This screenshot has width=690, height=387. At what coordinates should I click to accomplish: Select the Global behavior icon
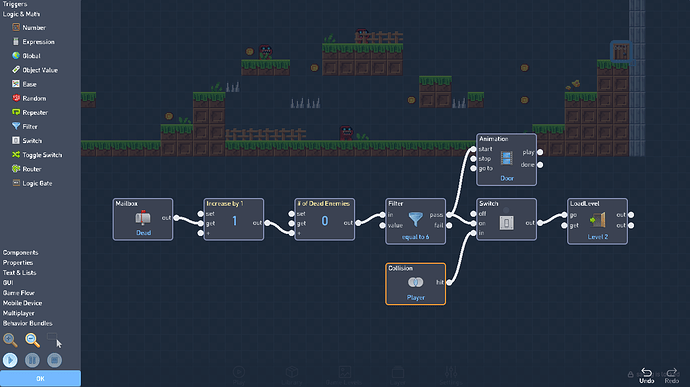point(16,55)
